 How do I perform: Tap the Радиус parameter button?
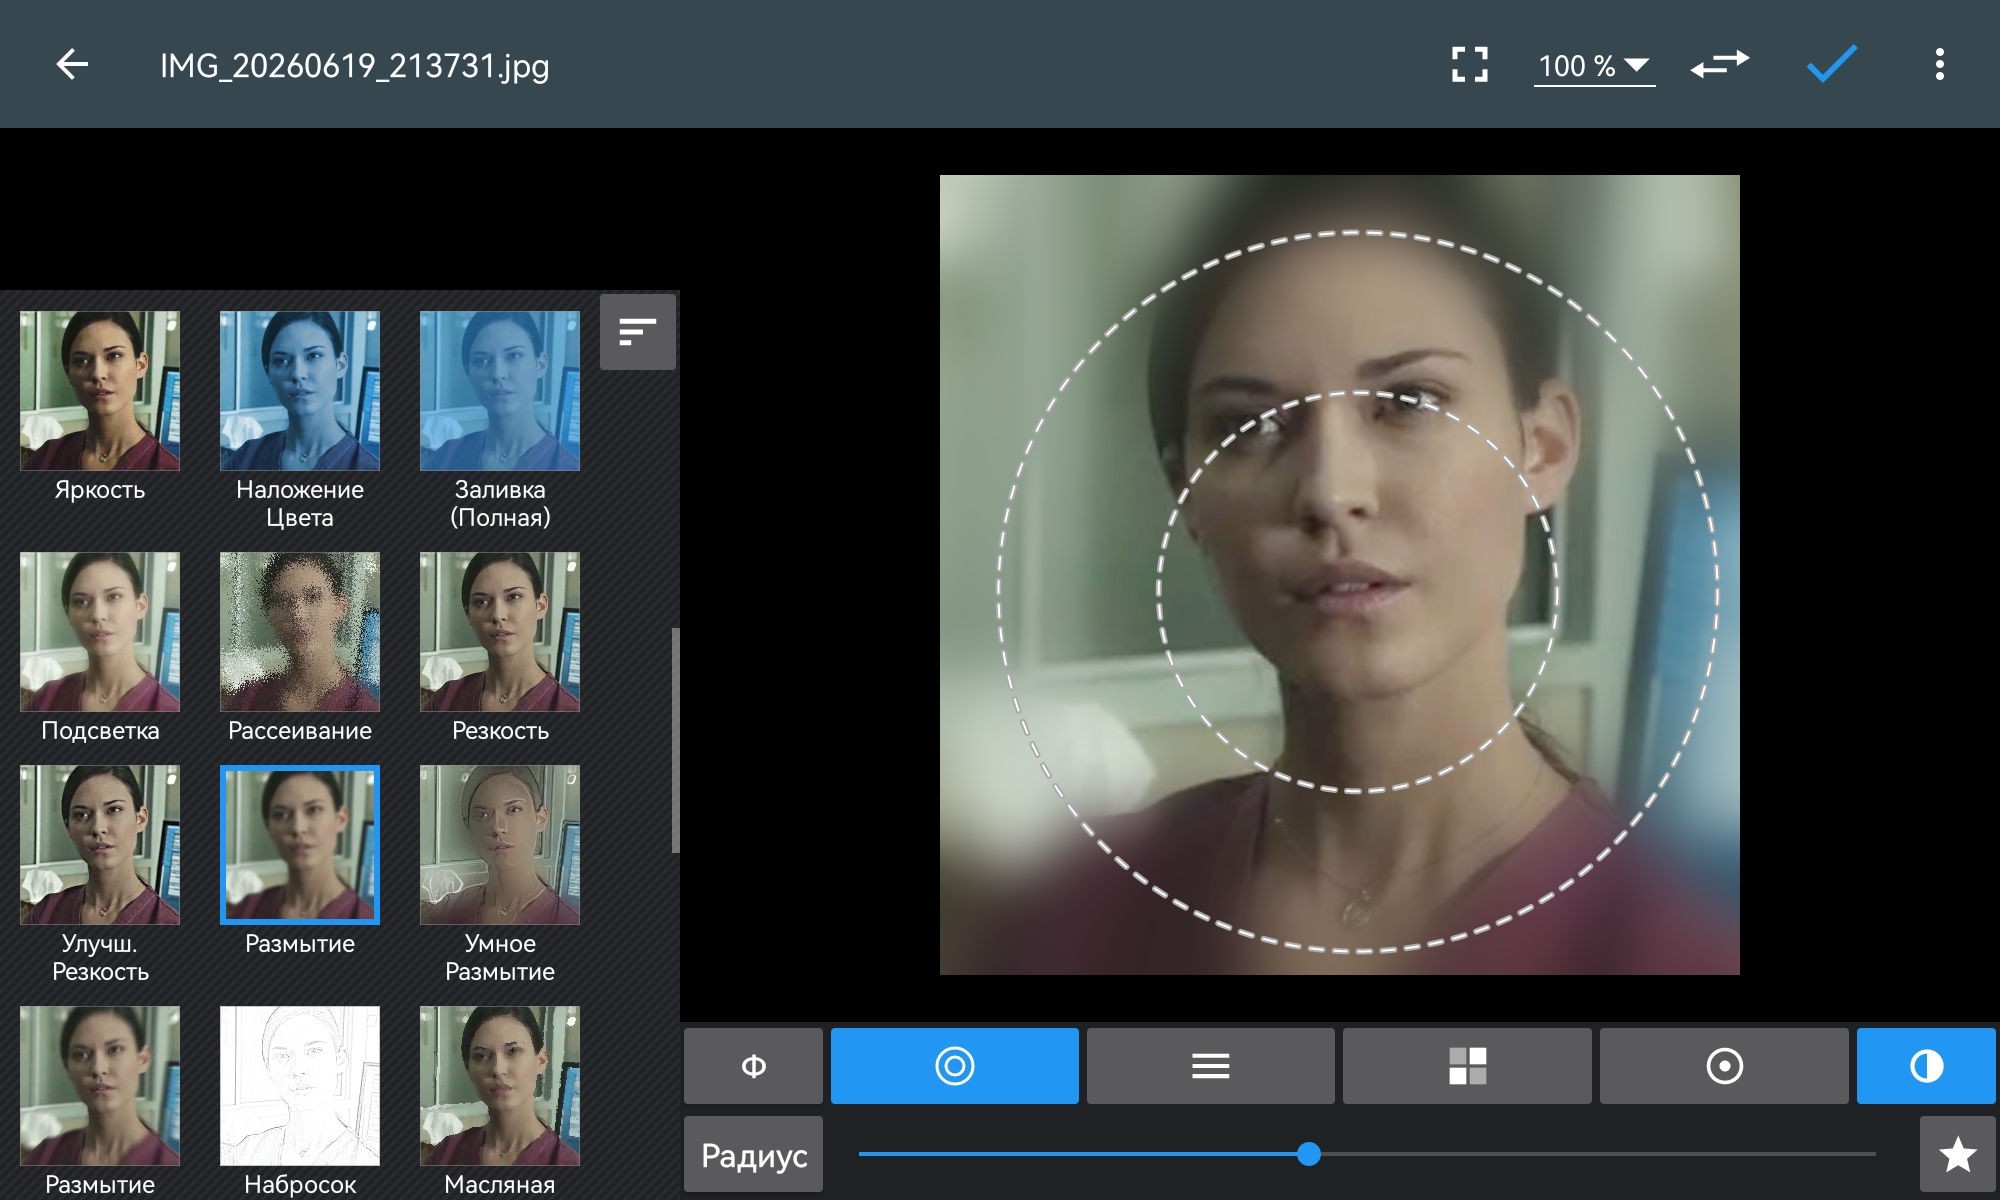(753, 1154)
